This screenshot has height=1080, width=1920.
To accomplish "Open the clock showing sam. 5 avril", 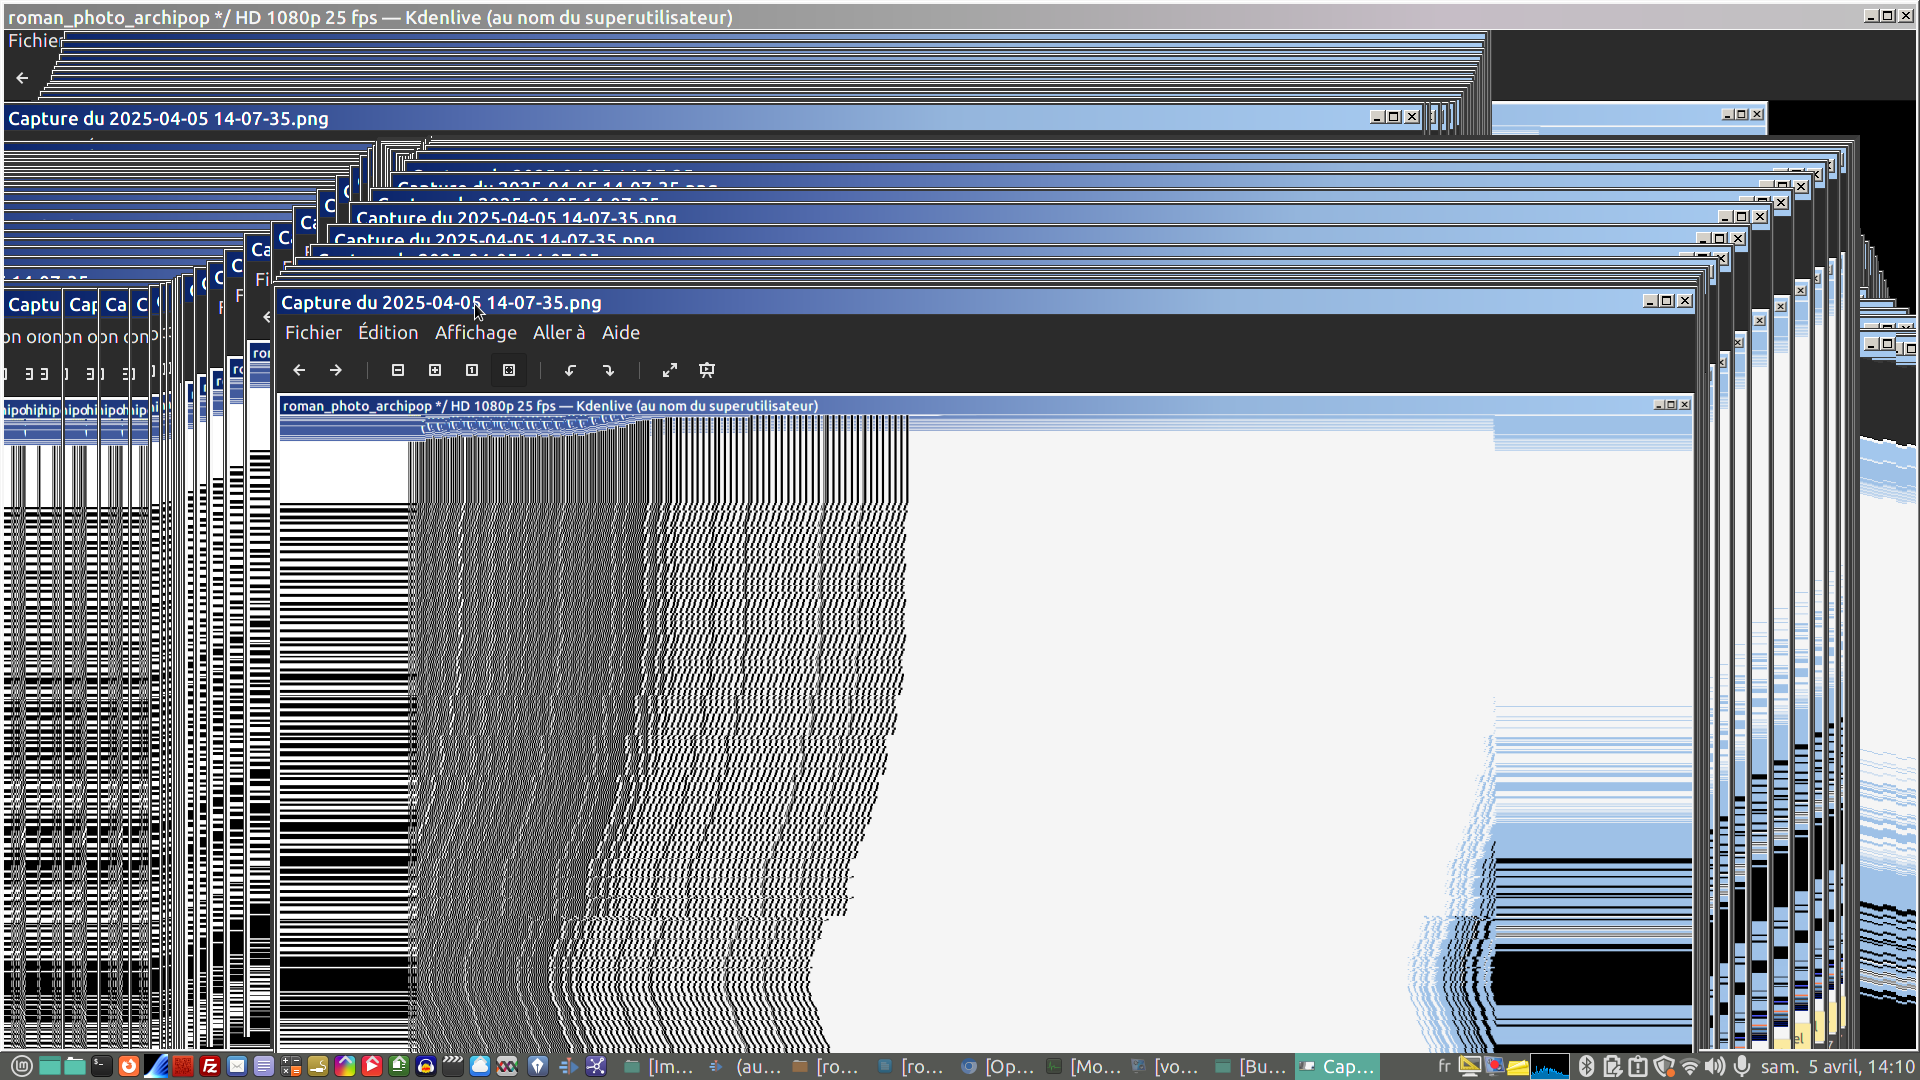I will (1837, 1066).
